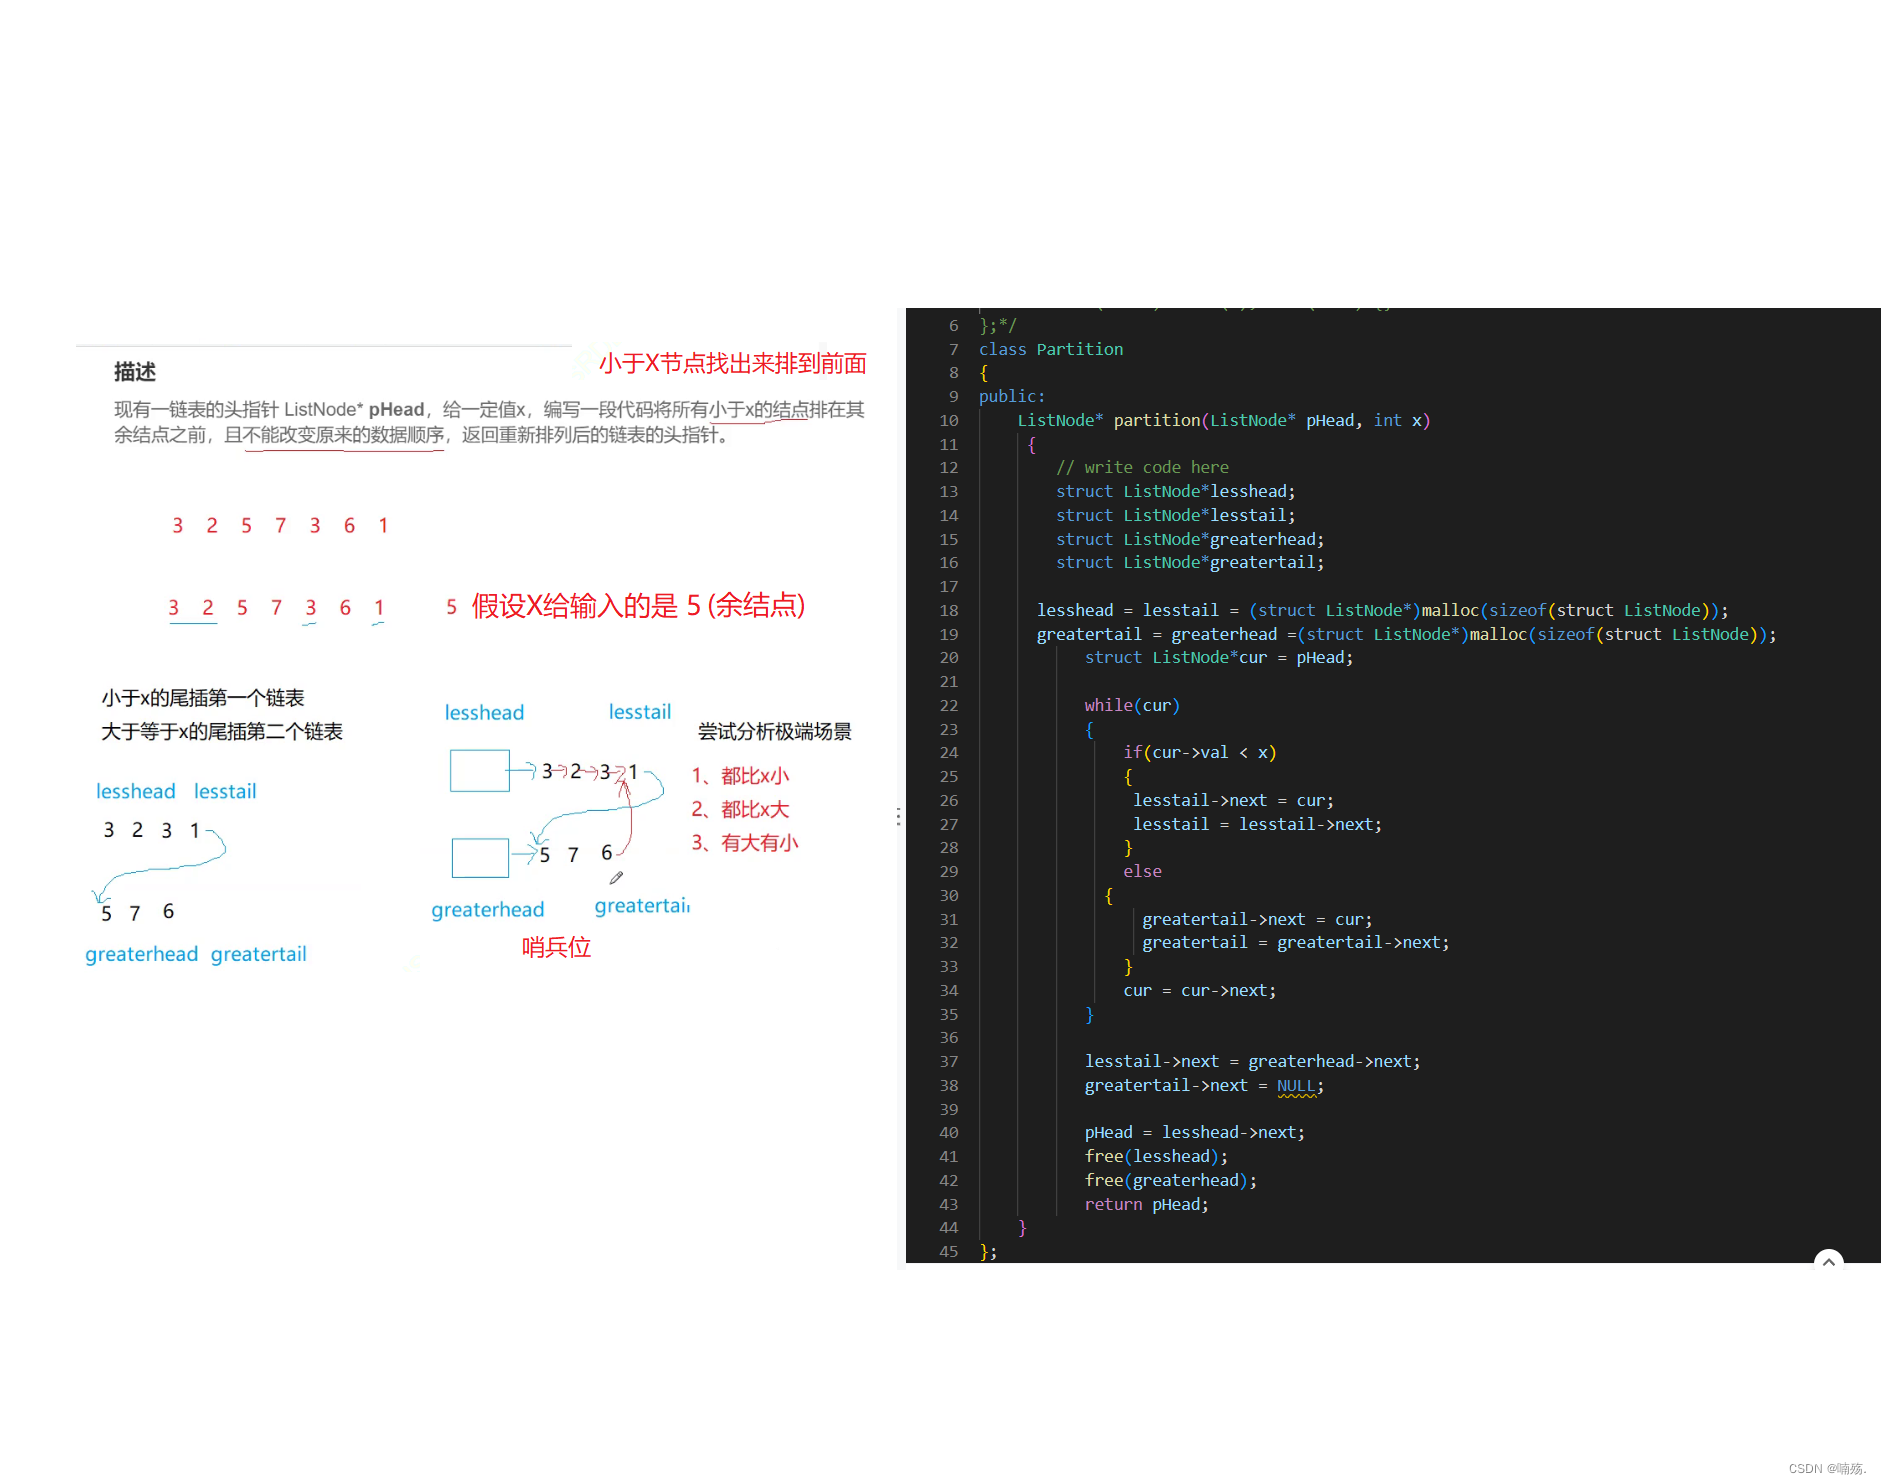The image size is (1881, 1484).
Task: Click the text 大于等于x的尾插第二个链表
Action: [x=222, y=732]
